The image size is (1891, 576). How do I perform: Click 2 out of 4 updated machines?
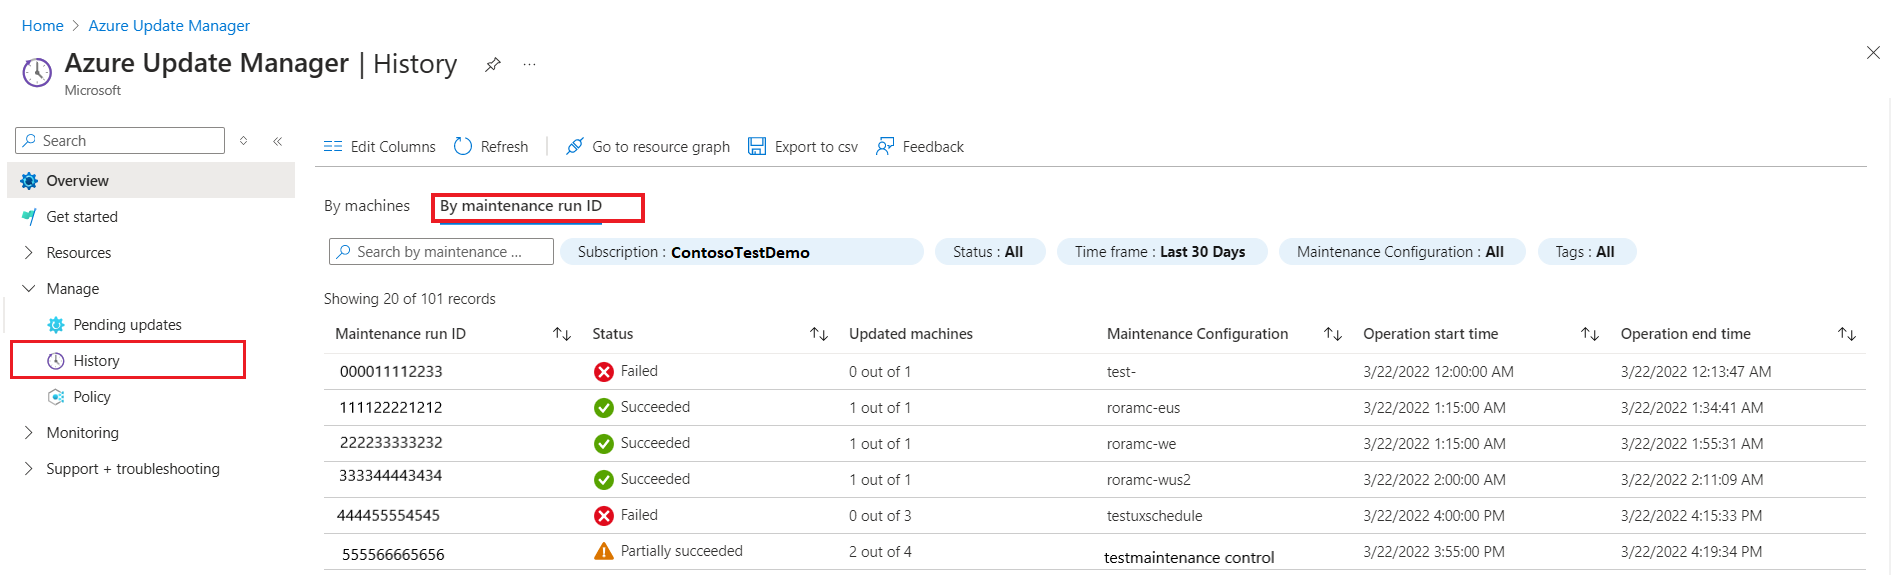(x=880, y=552)
